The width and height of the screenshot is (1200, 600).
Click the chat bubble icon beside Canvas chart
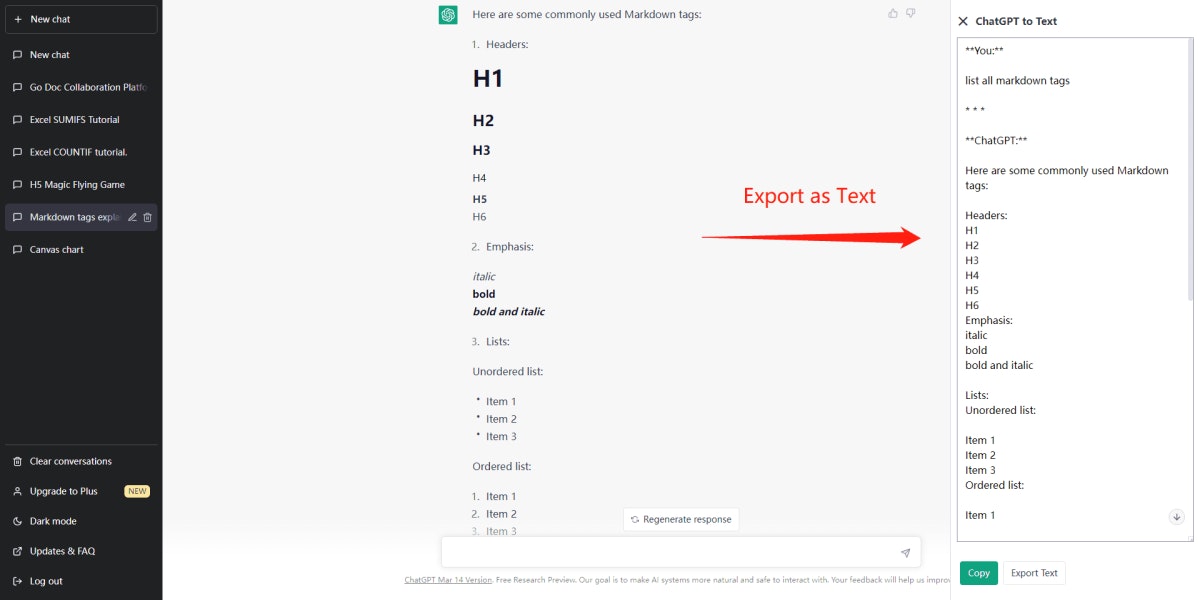click(17, 250)
